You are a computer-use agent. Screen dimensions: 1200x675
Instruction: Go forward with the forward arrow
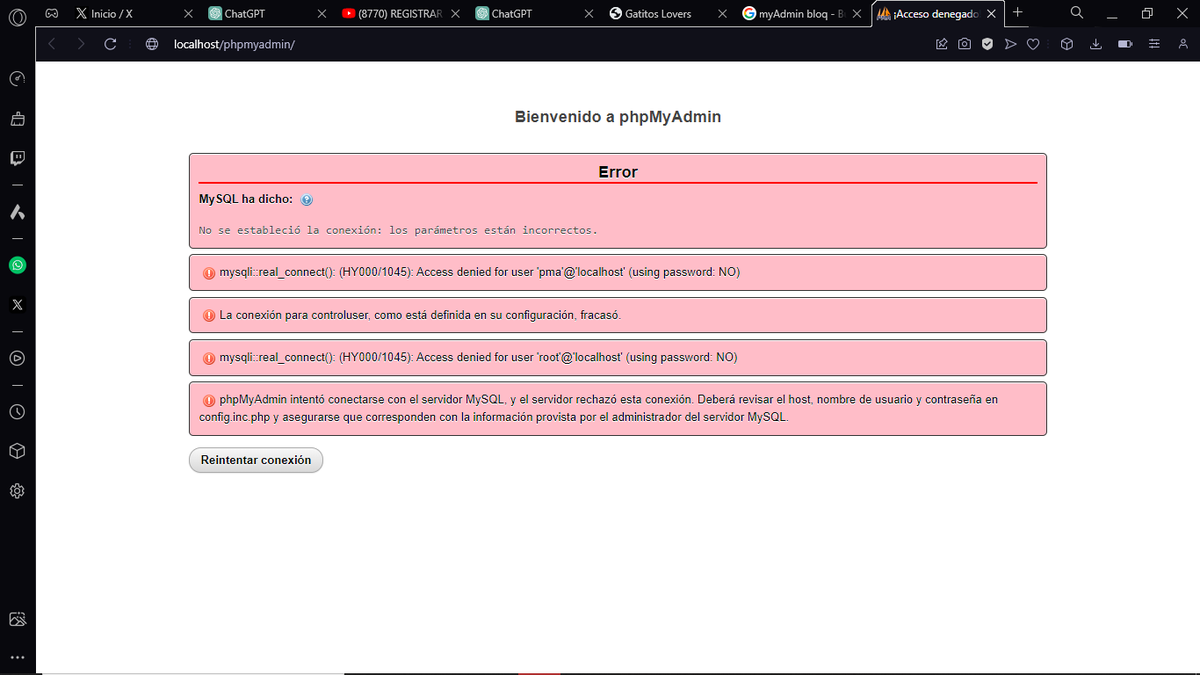pos(81,44)
